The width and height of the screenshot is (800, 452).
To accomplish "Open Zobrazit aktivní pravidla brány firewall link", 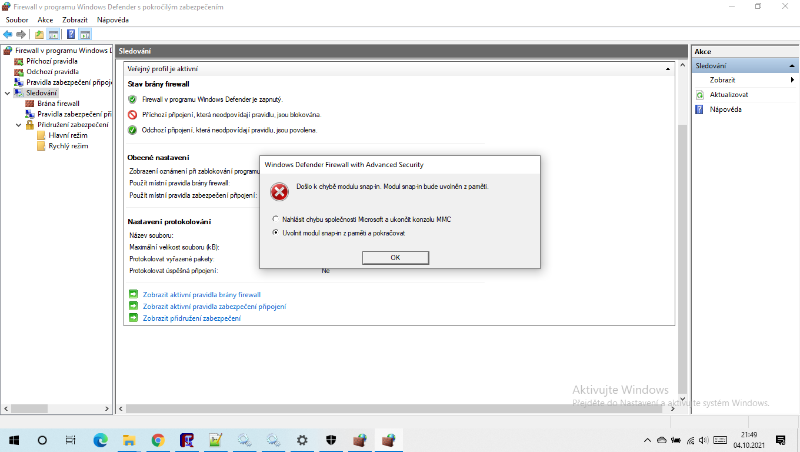I will (202, 295).
